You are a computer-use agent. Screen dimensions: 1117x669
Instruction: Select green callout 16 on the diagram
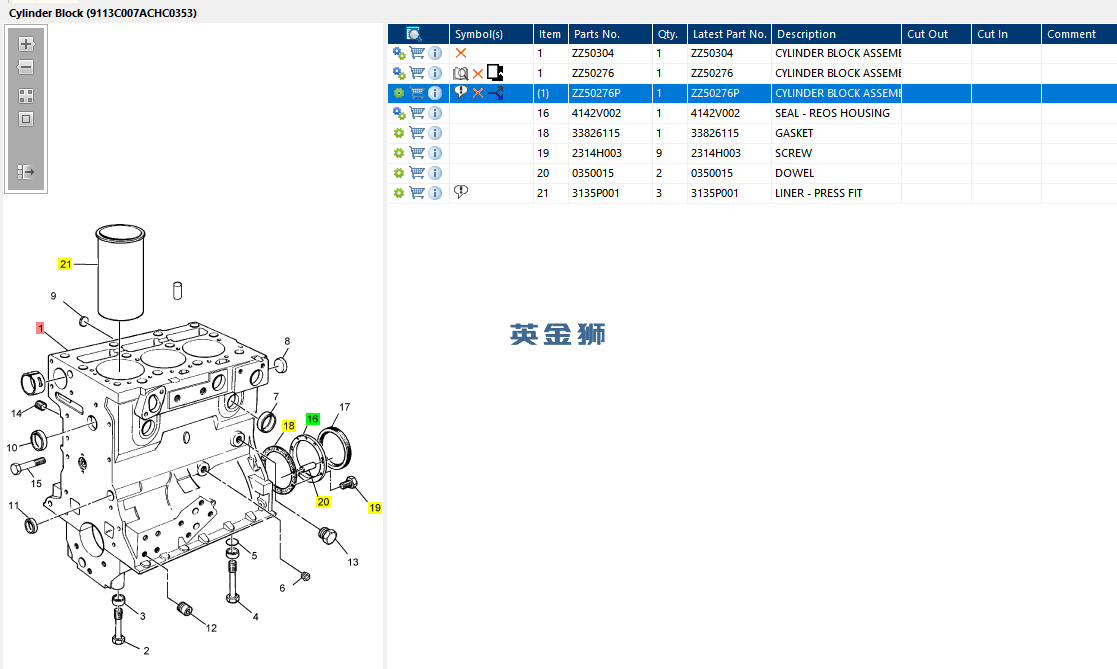(313, 419)
